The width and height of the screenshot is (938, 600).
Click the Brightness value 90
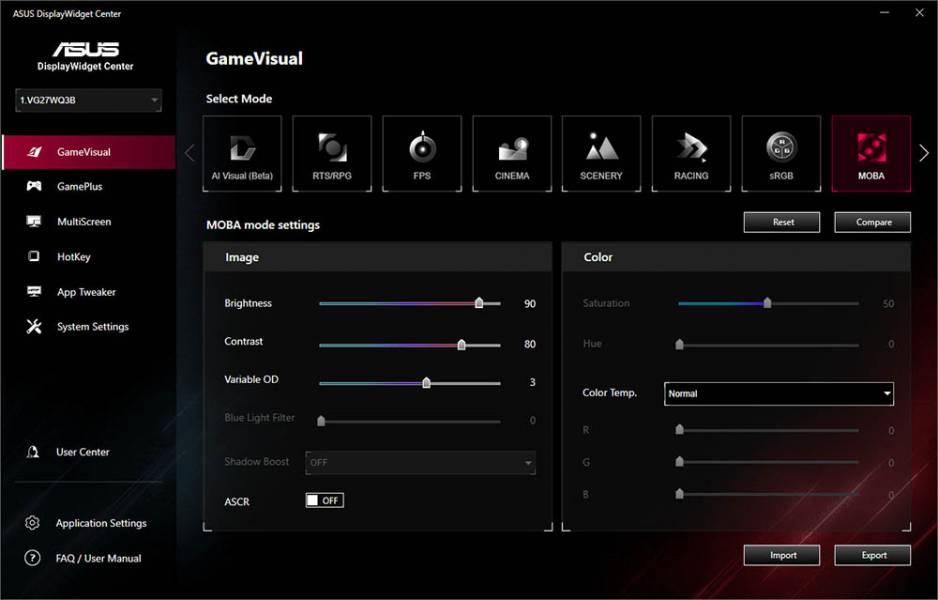tap(530, 304)
